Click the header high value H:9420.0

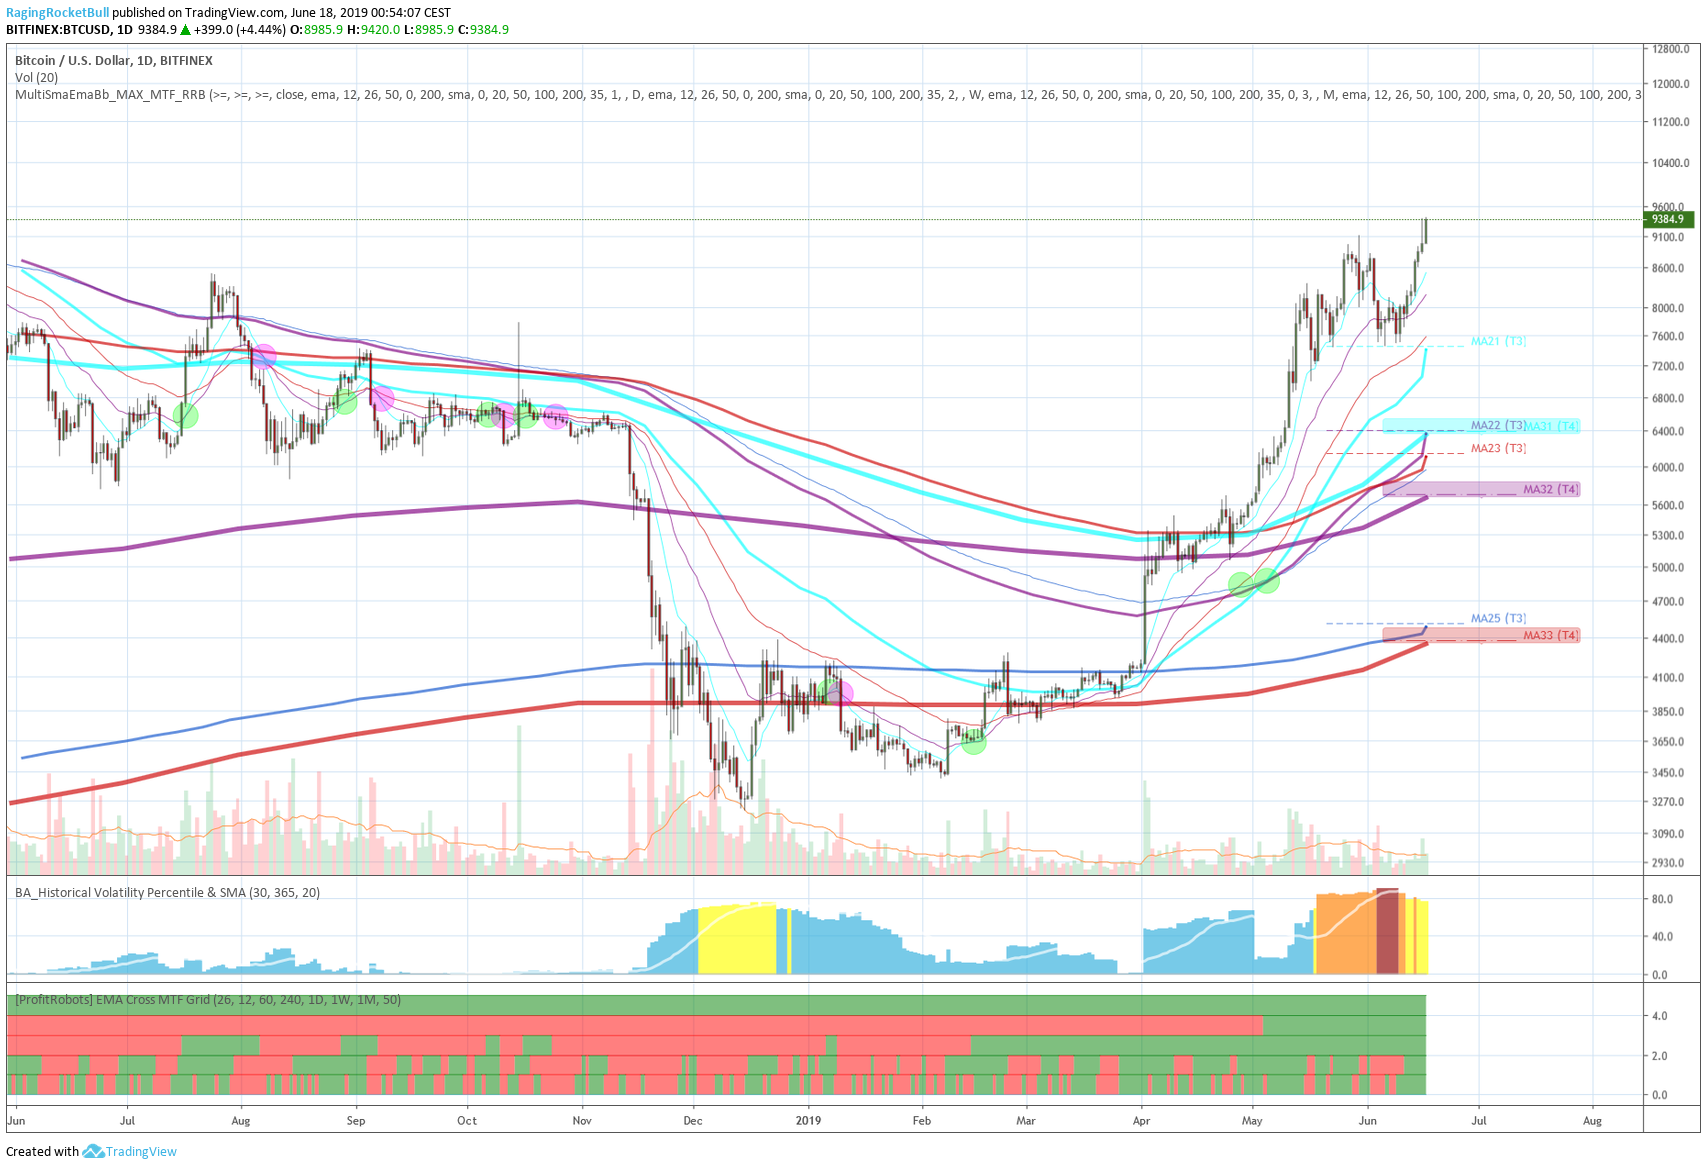[374, 30]
